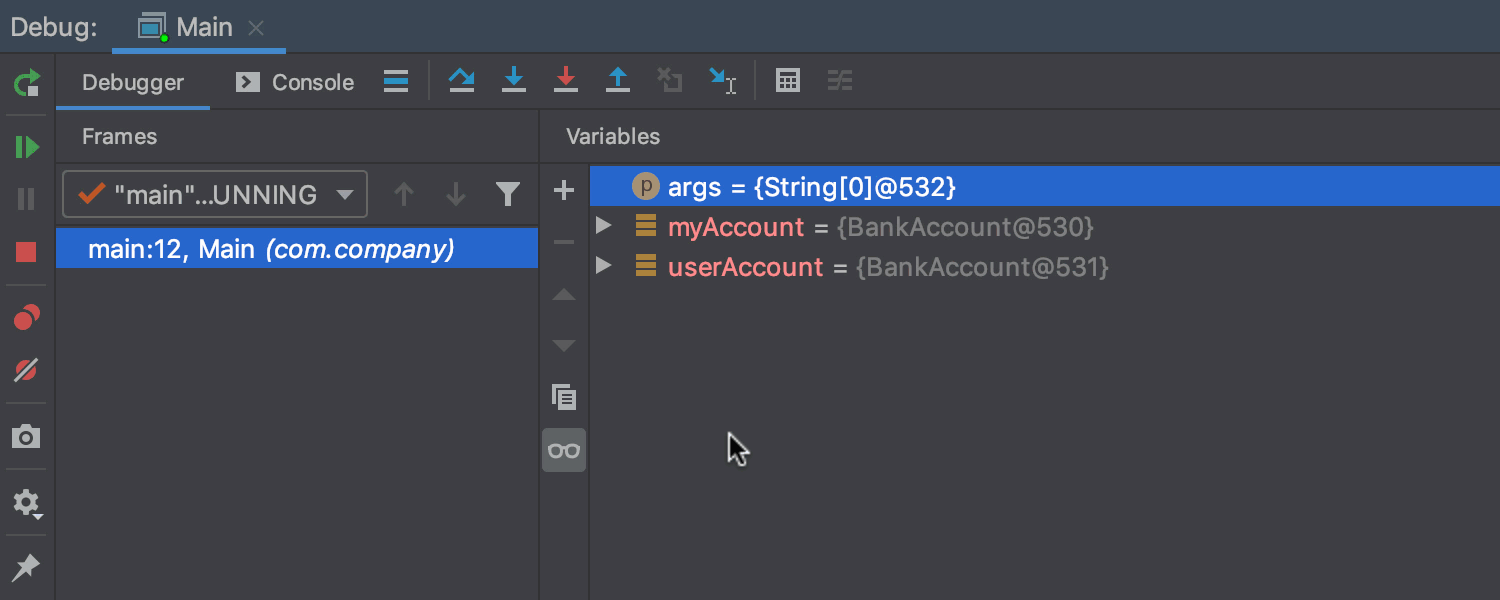
Task: Filter frames with funnel button
Action: click(x=508, y=194)
